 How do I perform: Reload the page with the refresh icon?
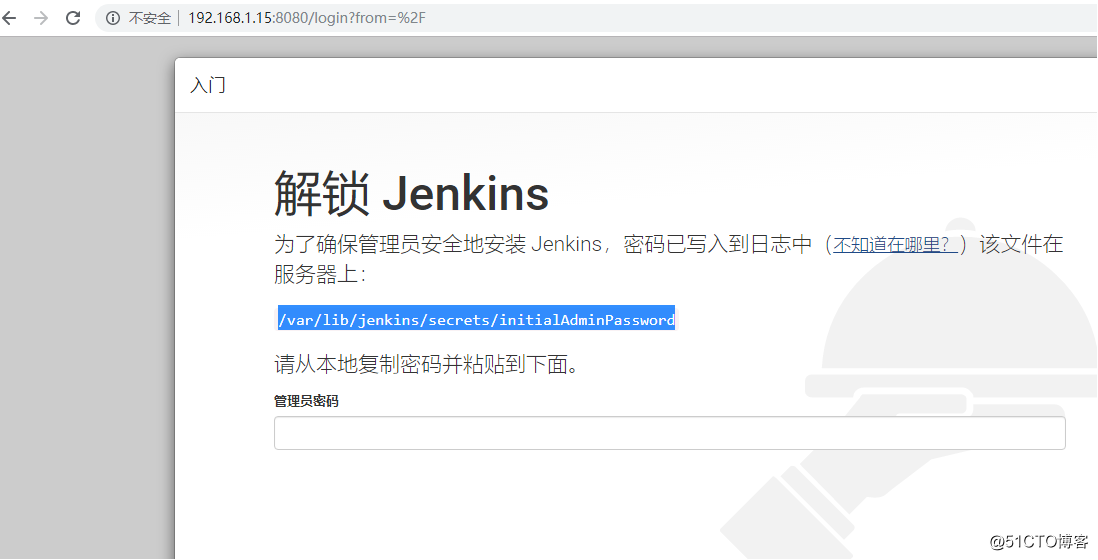(73, 18)
